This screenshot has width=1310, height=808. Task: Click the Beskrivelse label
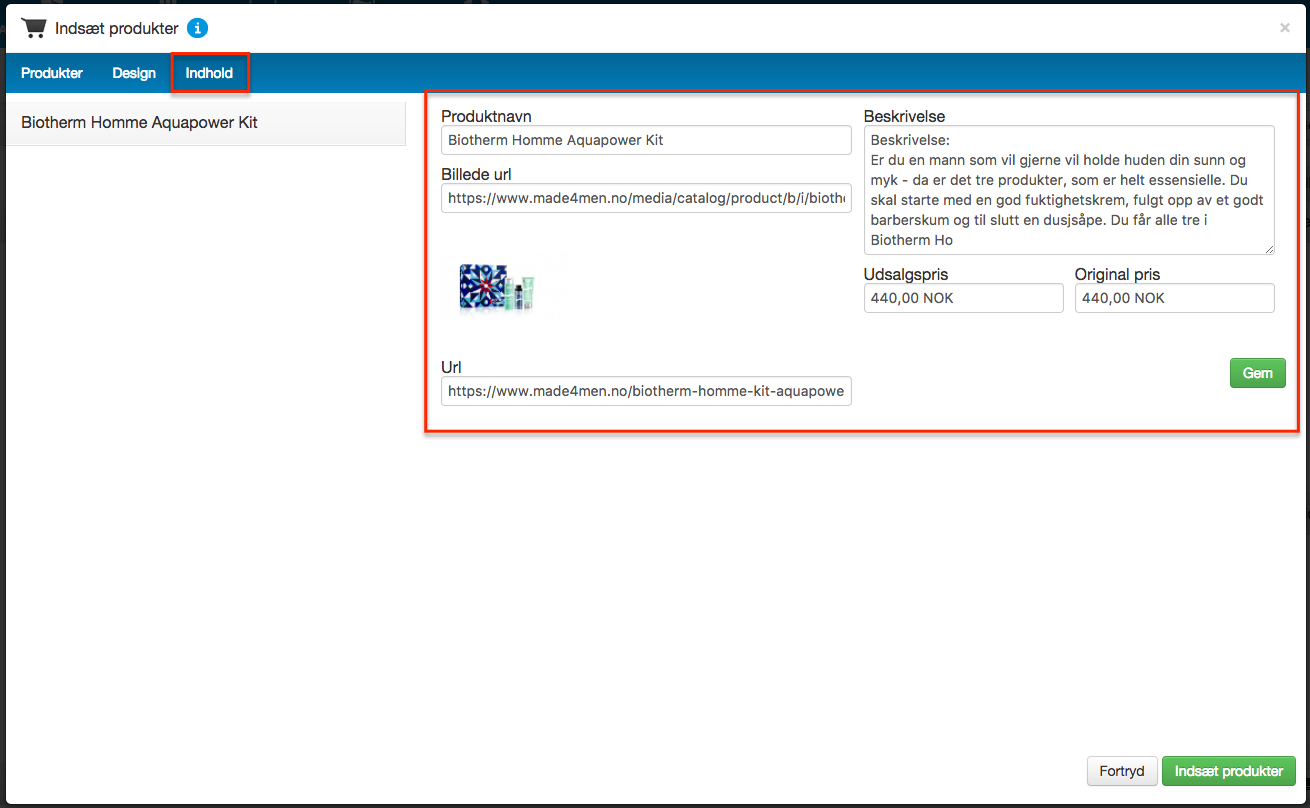pos(904,116)
